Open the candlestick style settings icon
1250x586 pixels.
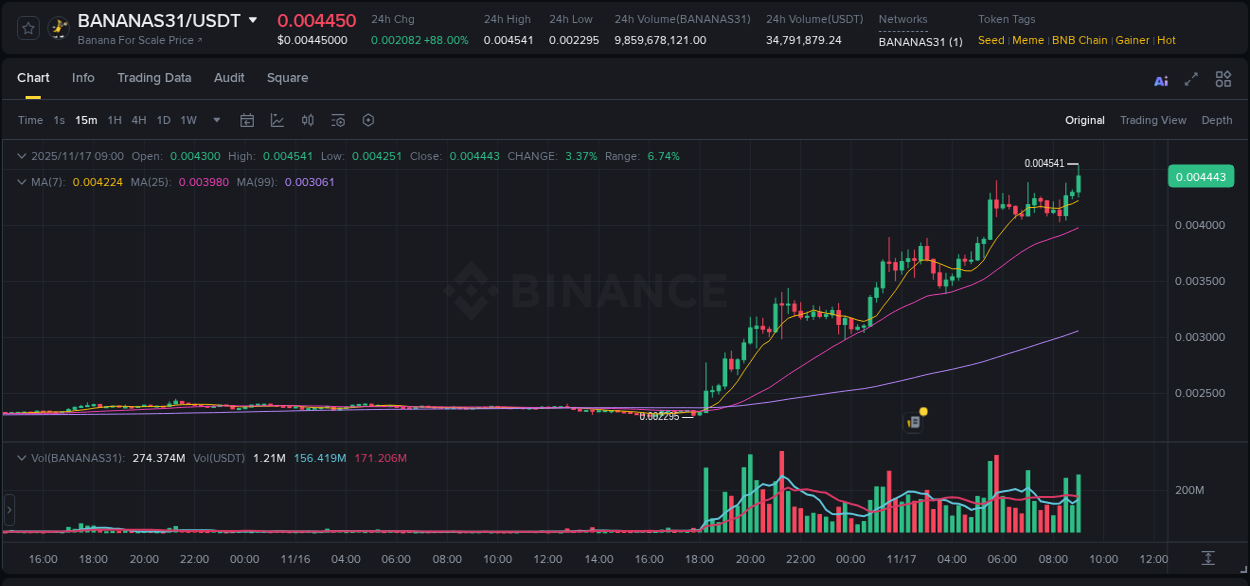pos(307,120)
